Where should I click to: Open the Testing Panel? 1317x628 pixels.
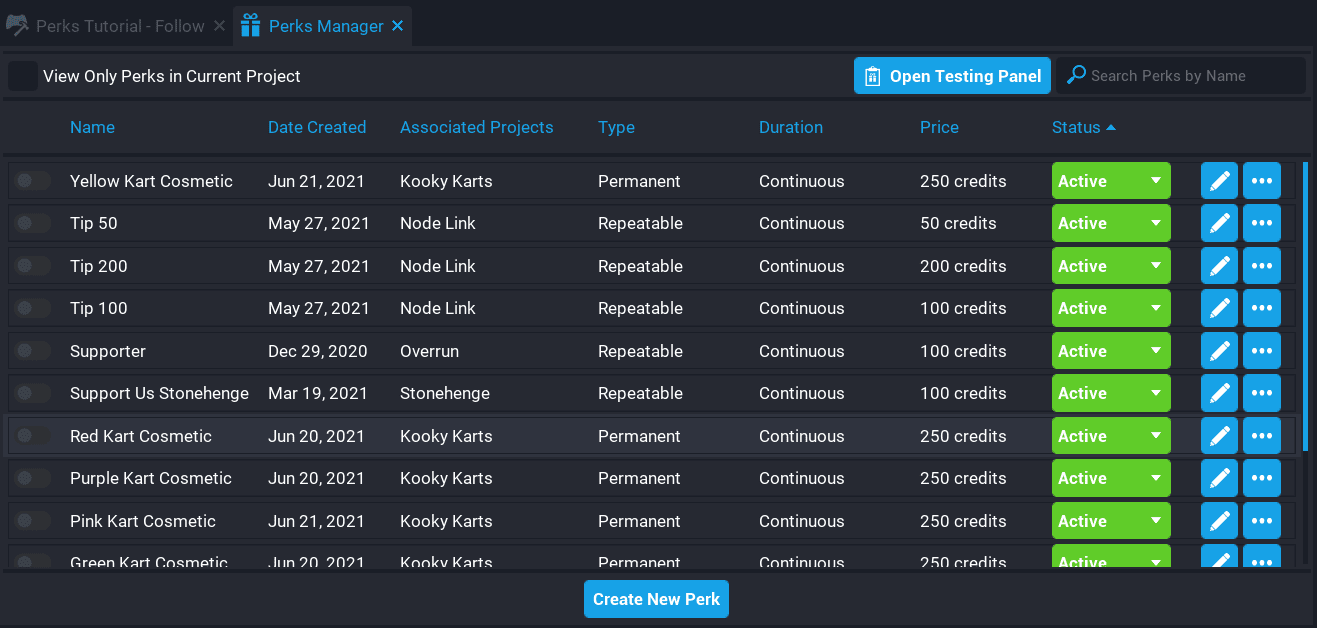point(952,76)
